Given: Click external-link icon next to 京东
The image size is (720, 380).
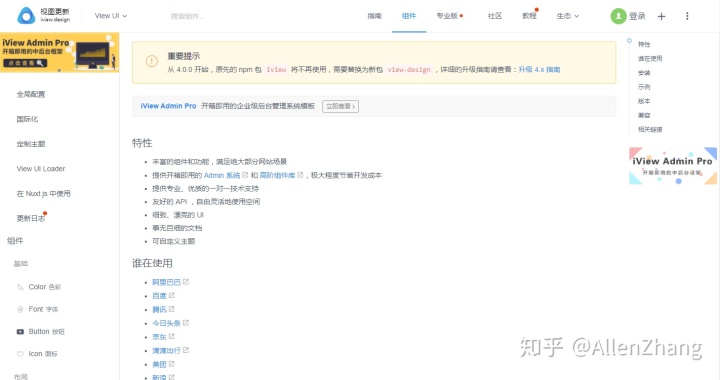Looking at the screenshot, I should tap(172, 336).
